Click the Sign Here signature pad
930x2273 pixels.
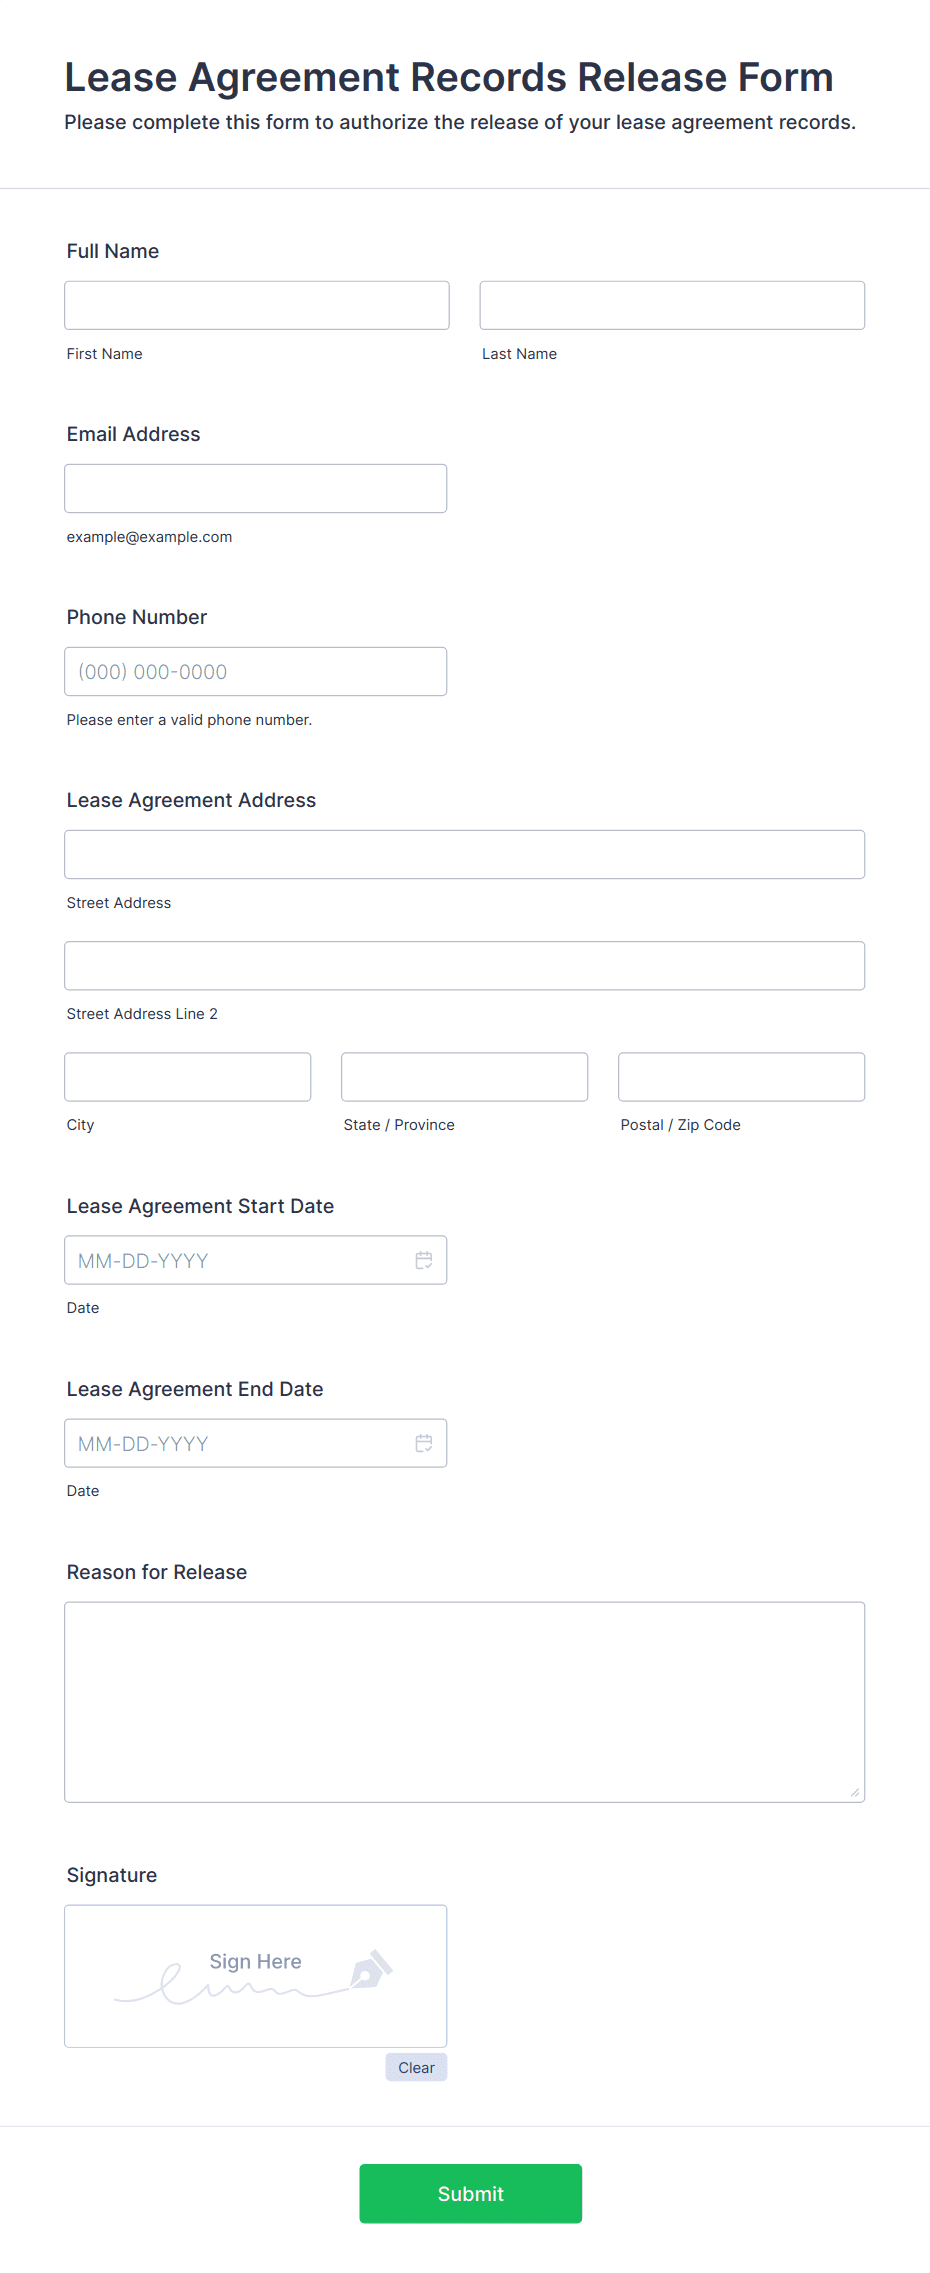point(256,1976)
